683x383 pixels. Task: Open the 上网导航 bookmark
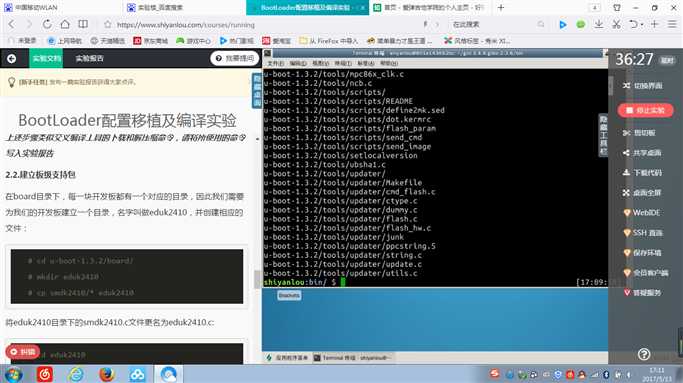point(64,41)
